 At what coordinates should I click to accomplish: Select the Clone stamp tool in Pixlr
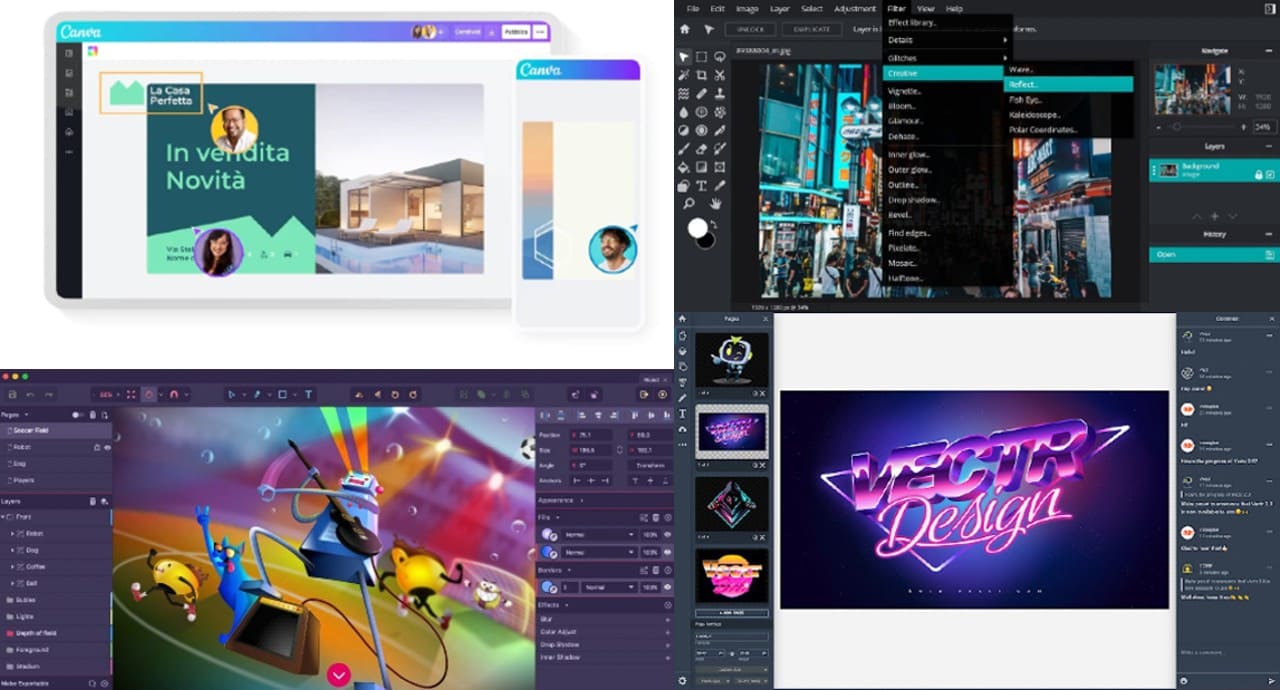point(719,93)
